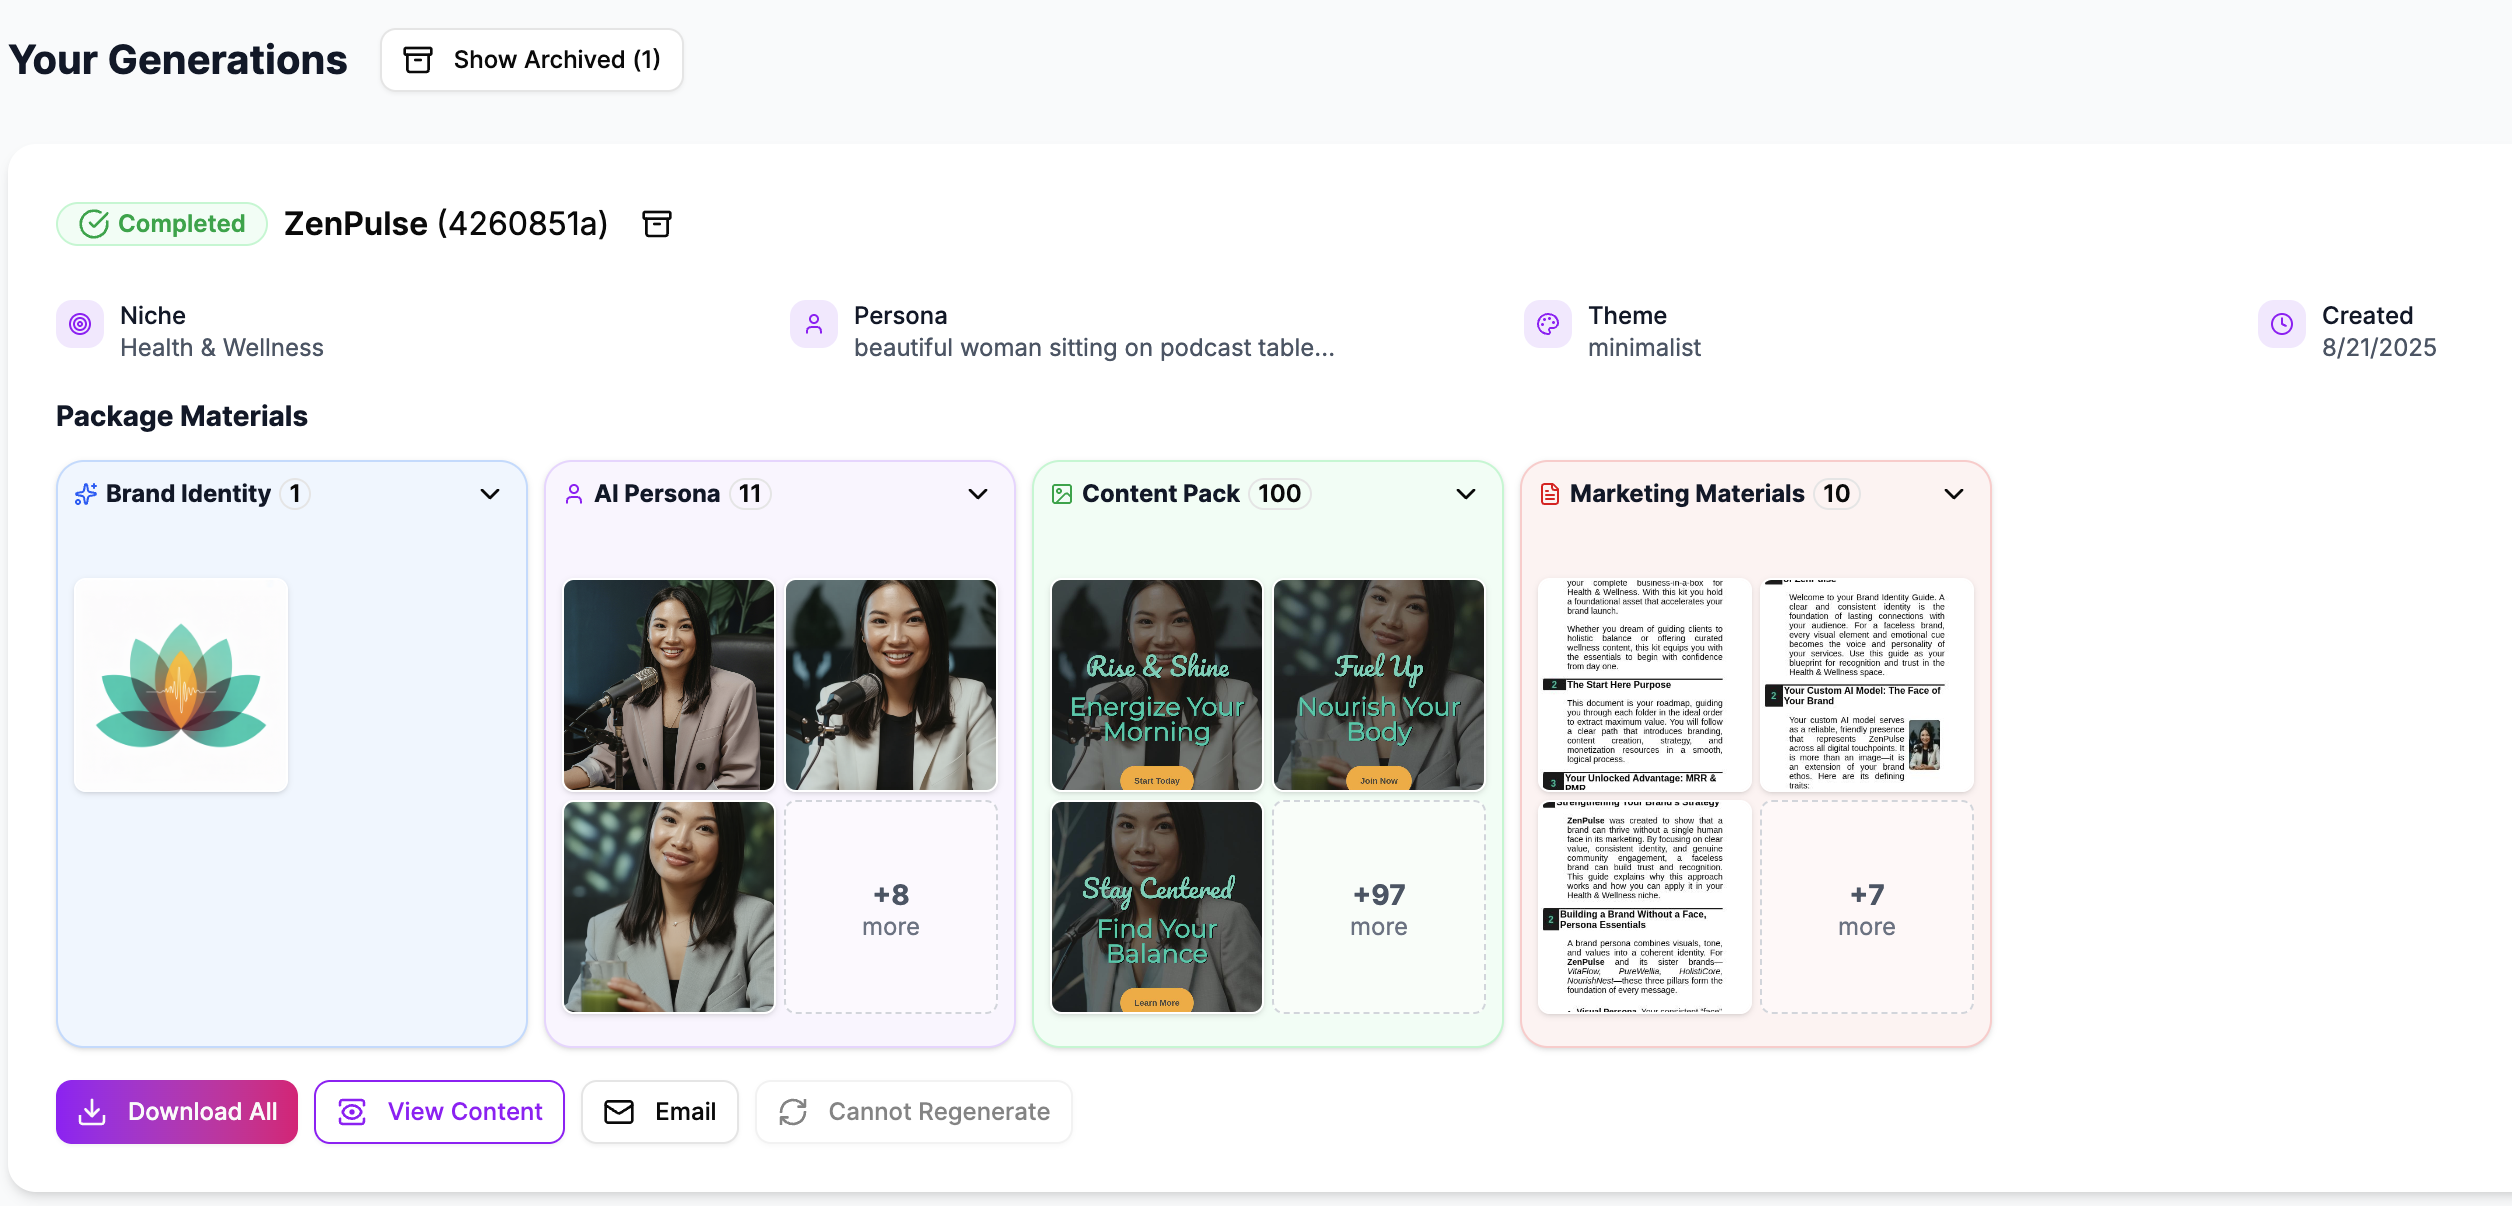Collapse the Marketing Materials section chevron

1954,494
